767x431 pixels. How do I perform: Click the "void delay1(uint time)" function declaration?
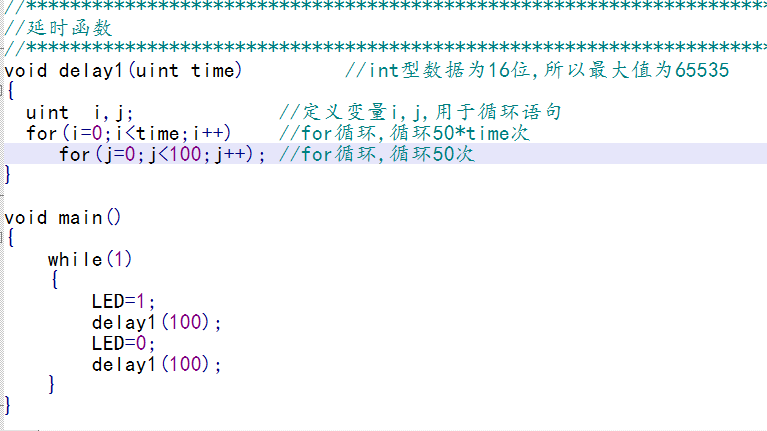pyautogui.click(x=123, y=70)
